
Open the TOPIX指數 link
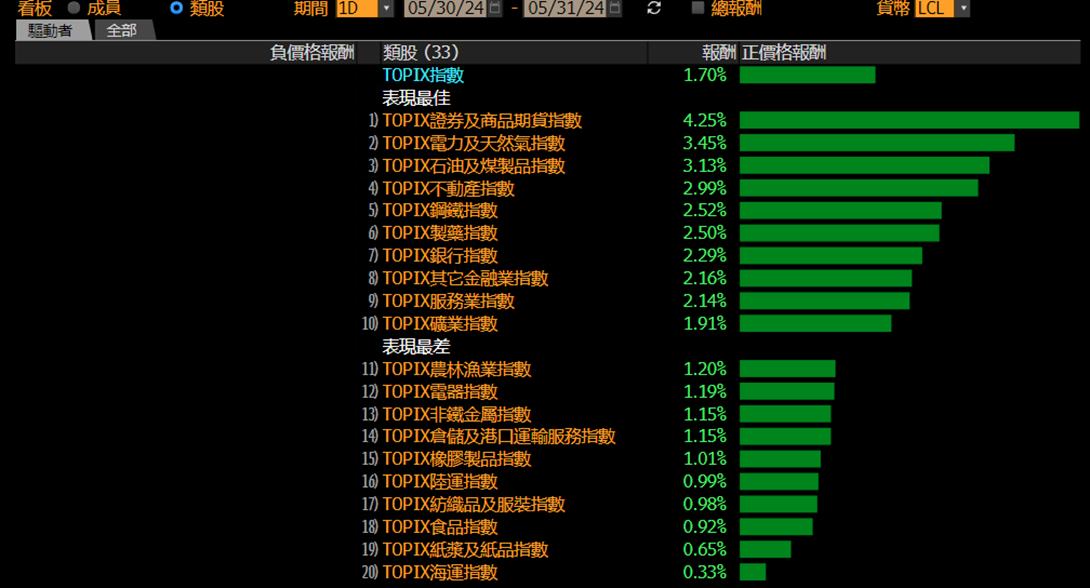pyautogui.click(x=423, y=75)
